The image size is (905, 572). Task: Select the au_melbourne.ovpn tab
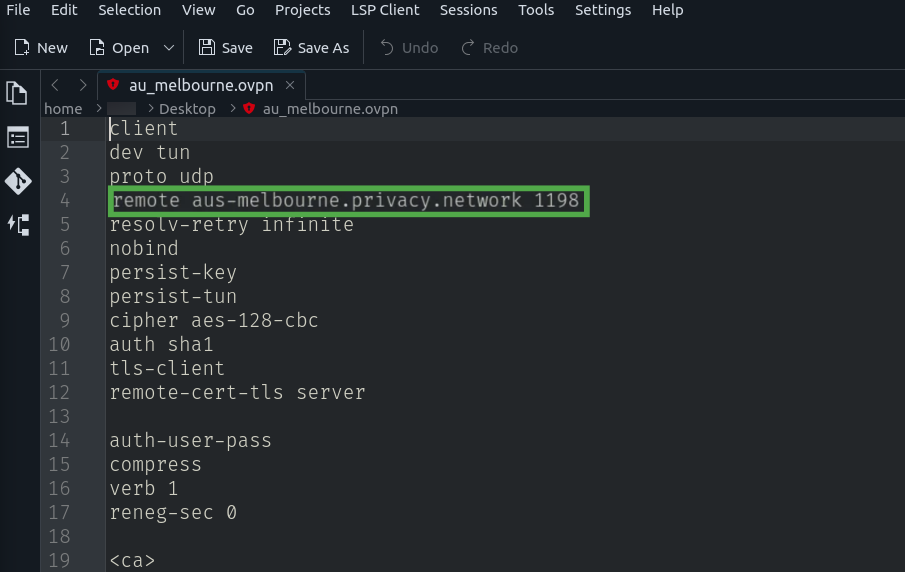201,85
